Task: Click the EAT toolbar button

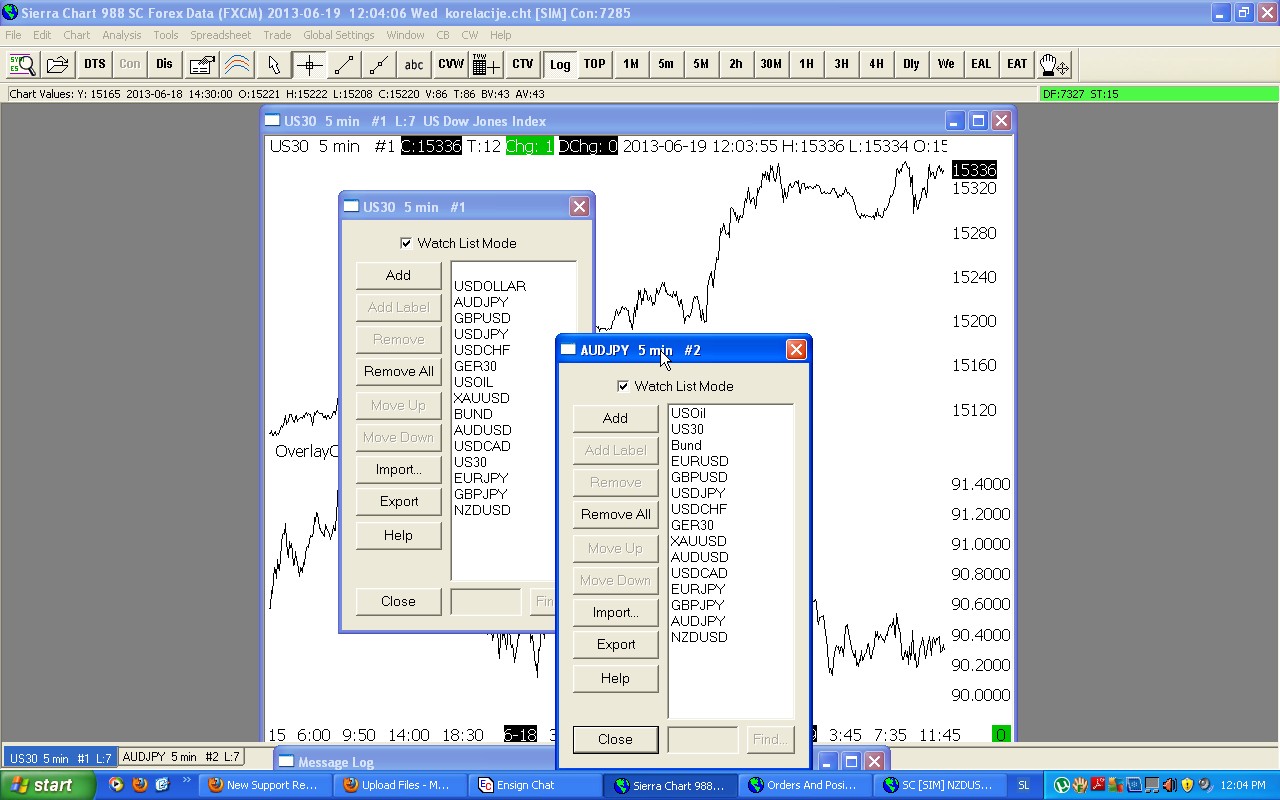Action: pos(1017,65)
